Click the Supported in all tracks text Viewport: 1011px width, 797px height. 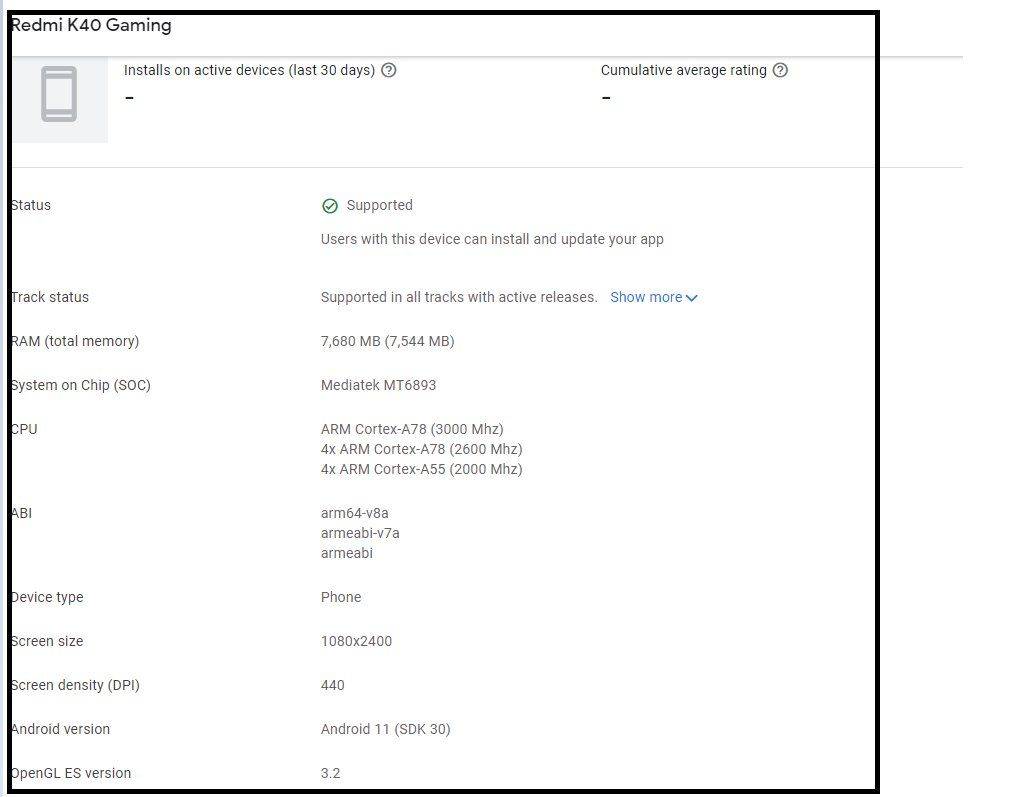460,297
